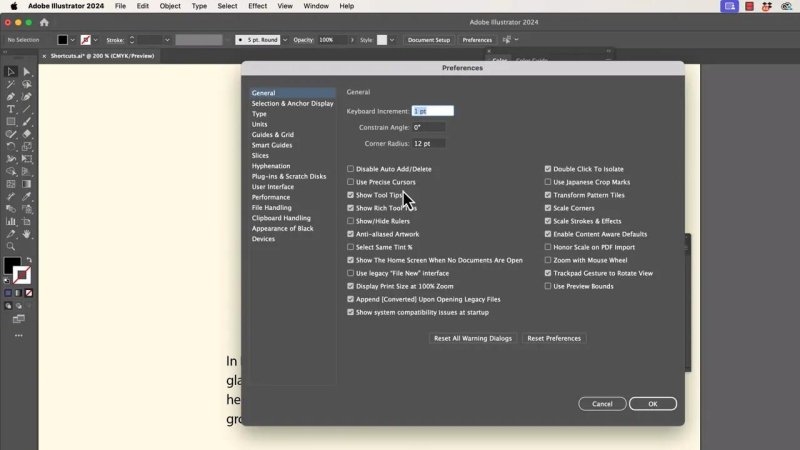The width and height of the screenshot is (800, 450).
Task: Pick the Magic Wand tool
Action: 11,84
